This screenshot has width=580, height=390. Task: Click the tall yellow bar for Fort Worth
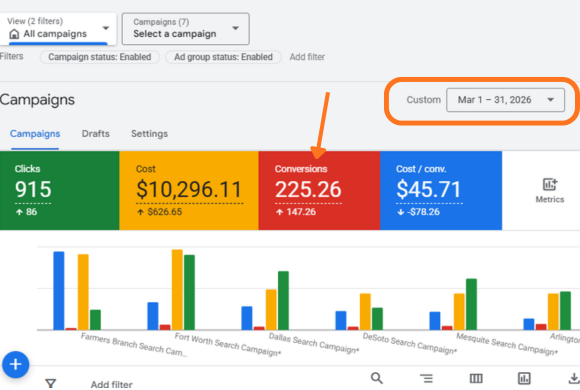tap(177, 289)
